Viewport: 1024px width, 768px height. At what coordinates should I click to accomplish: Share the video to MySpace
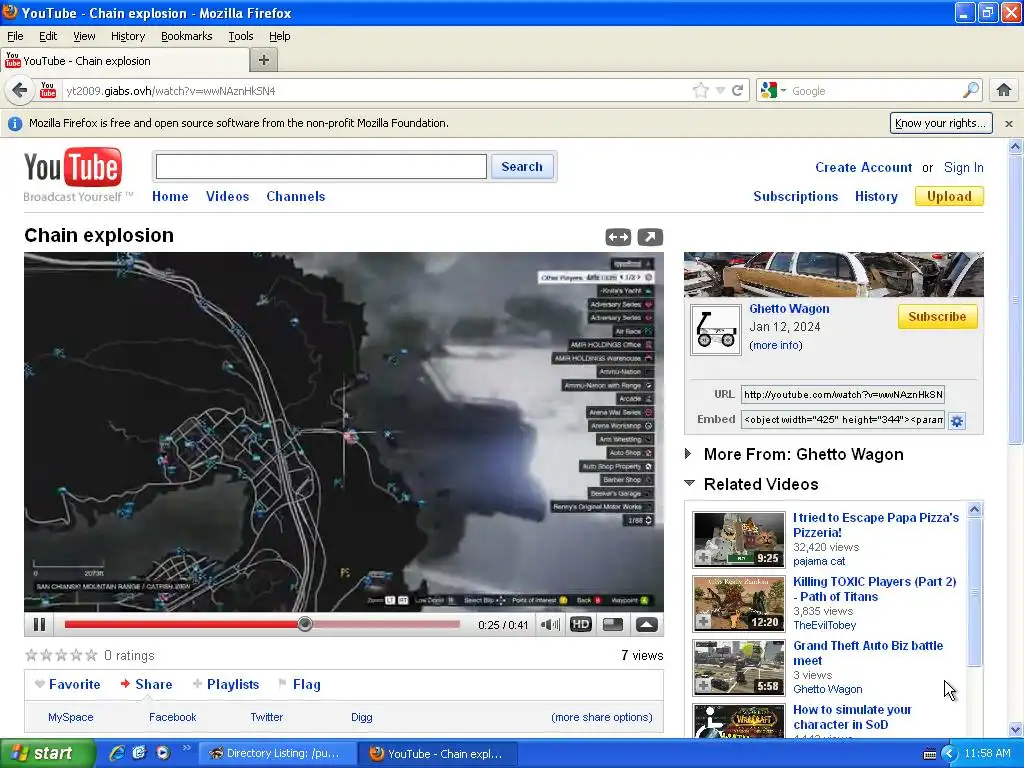[71, 717]
